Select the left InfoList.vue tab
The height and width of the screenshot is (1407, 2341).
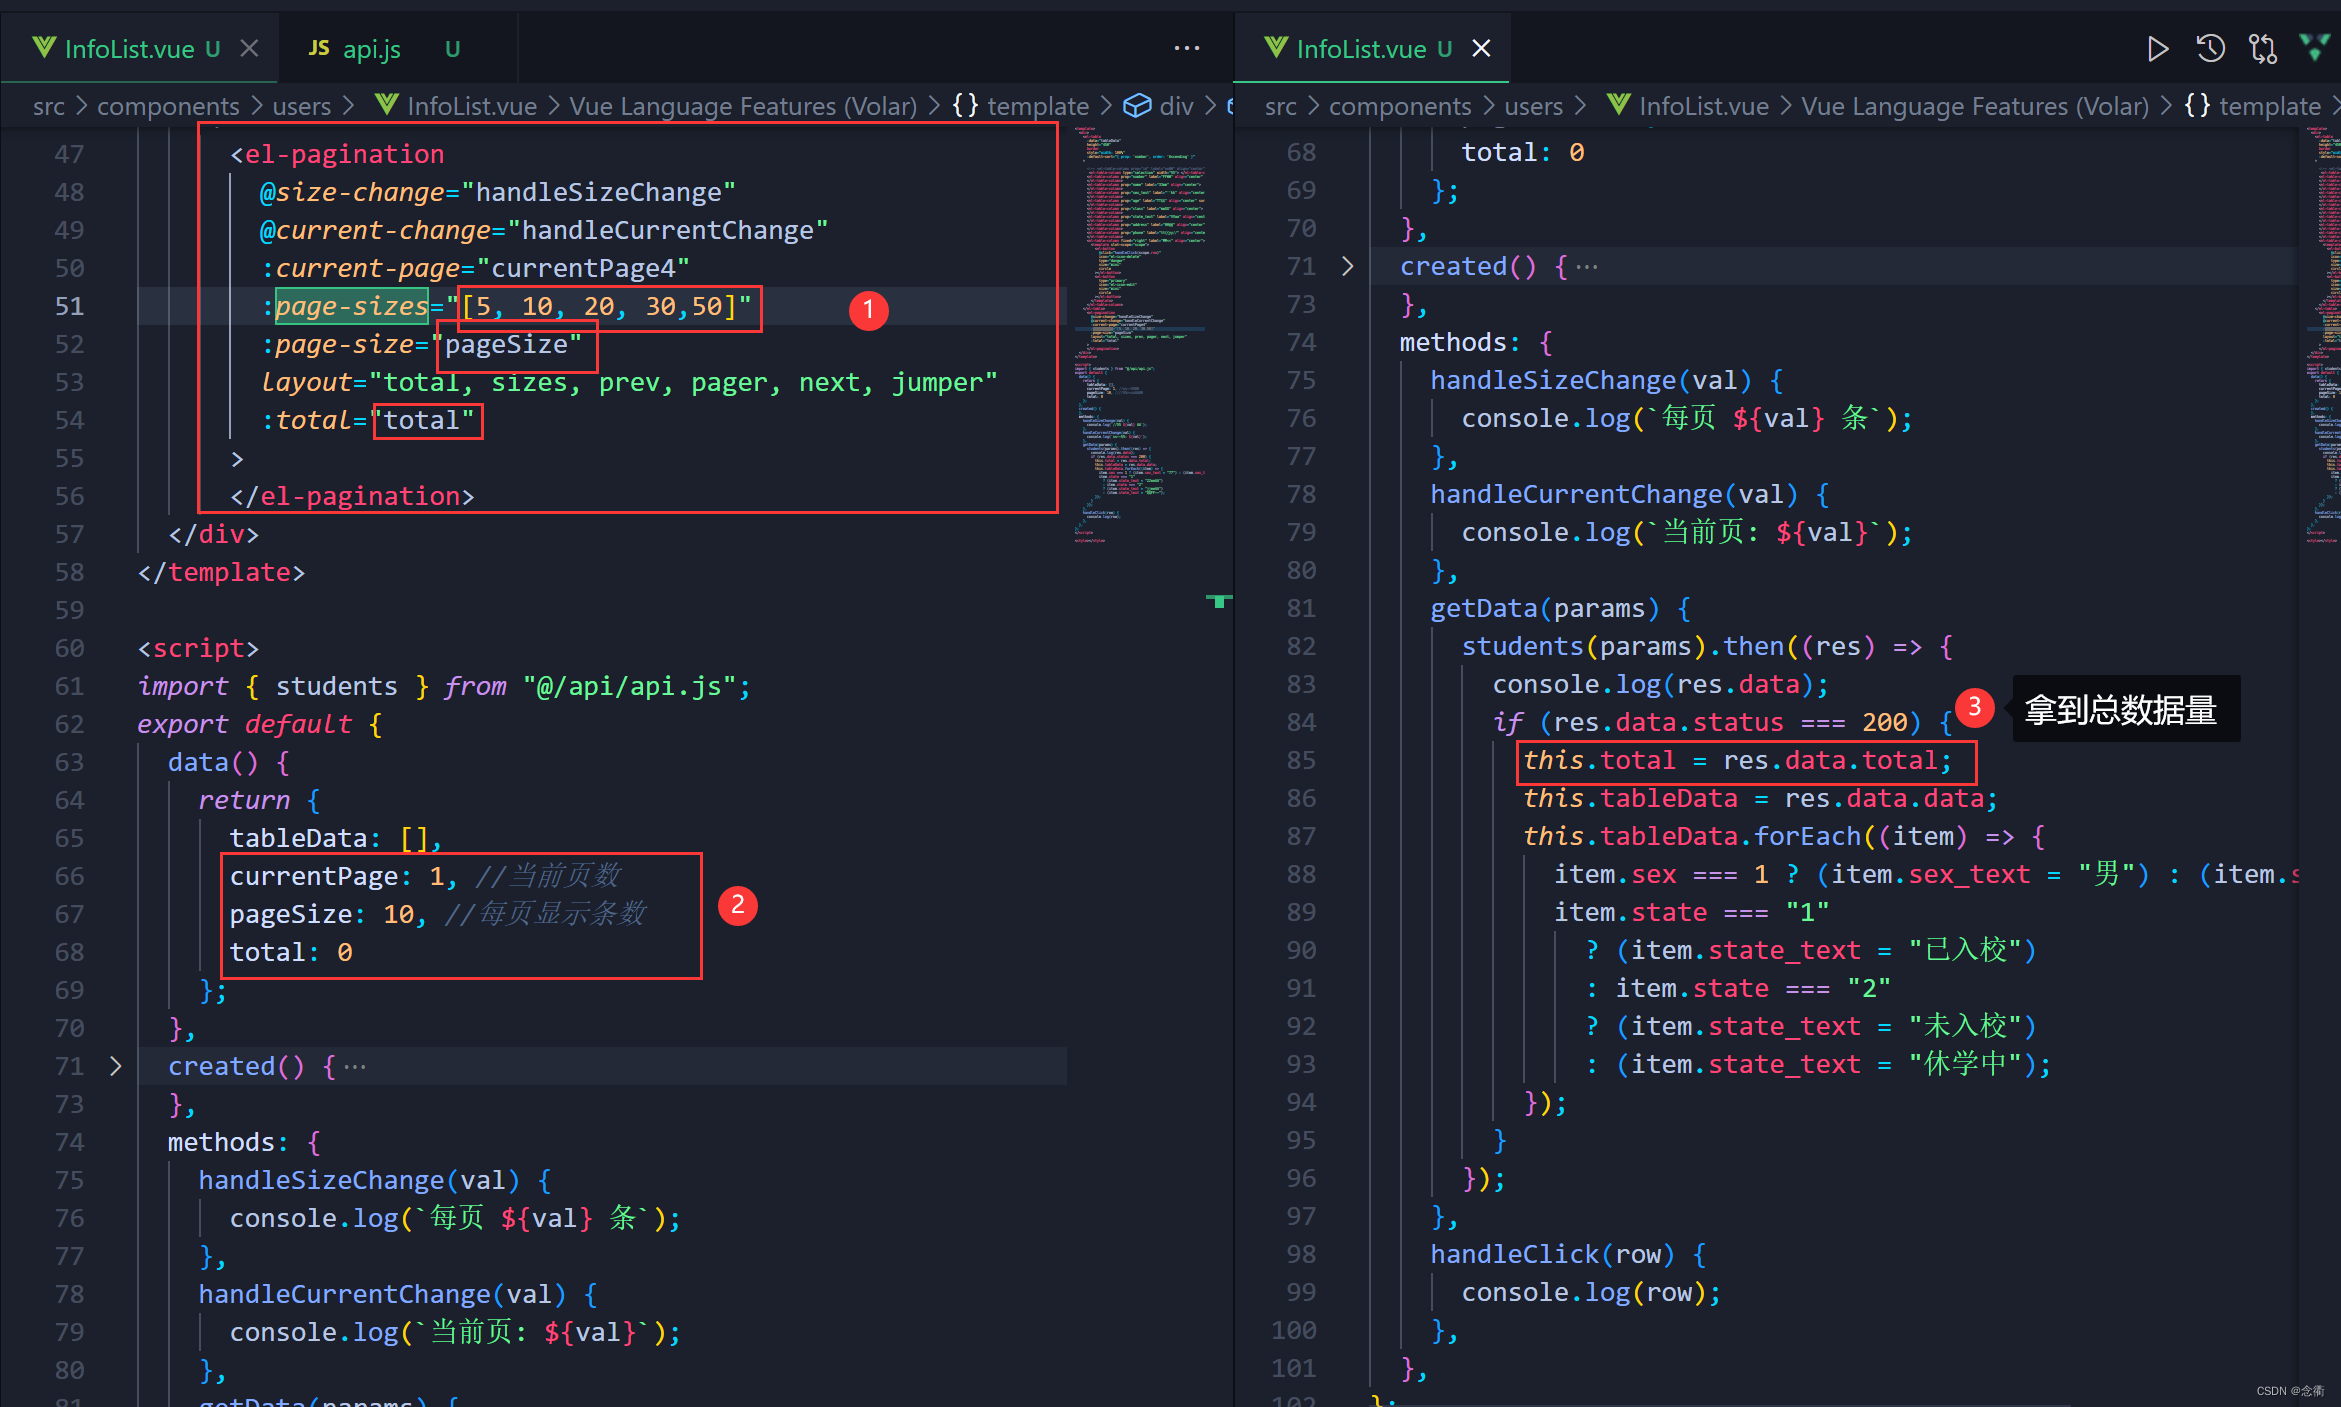click(x=128, y=49)
